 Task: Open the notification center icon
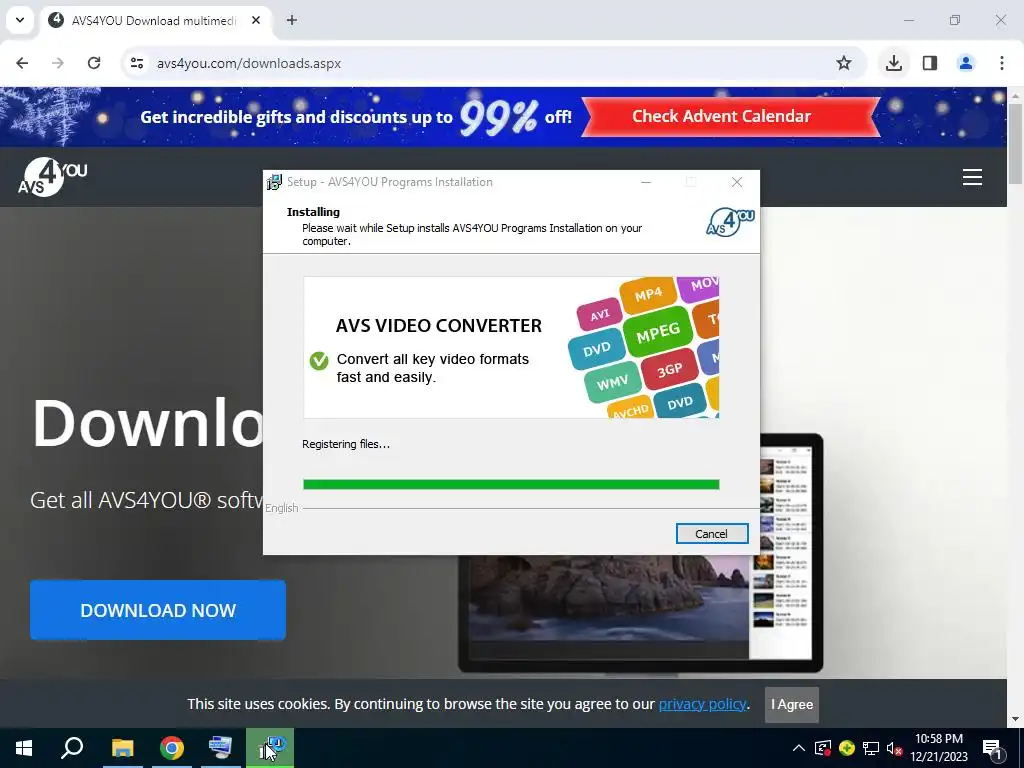tap(992, 748)
